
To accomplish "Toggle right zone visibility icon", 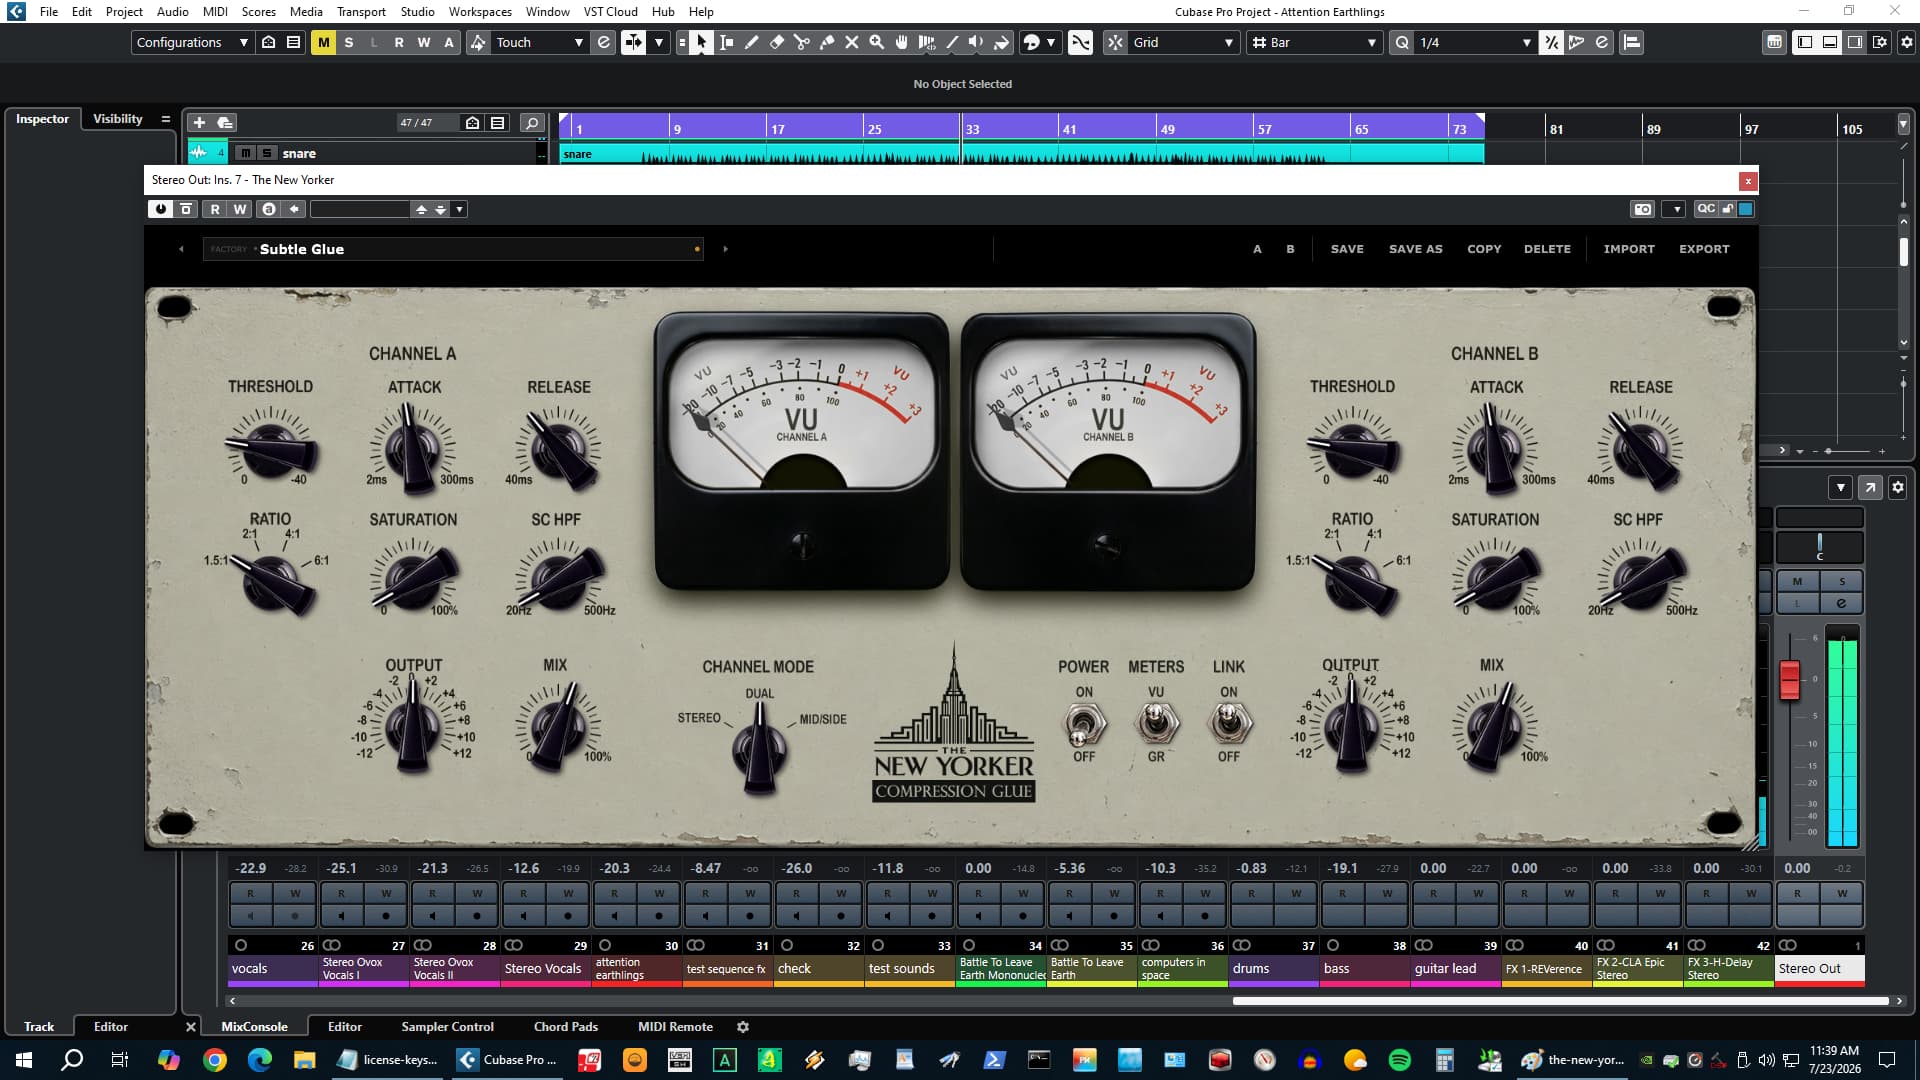I will (1854, 42).
